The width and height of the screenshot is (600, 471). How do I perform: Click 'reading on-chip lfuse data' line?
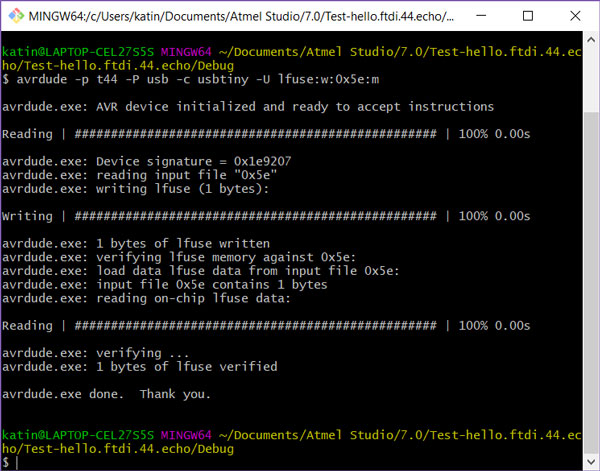click(146, 298)
